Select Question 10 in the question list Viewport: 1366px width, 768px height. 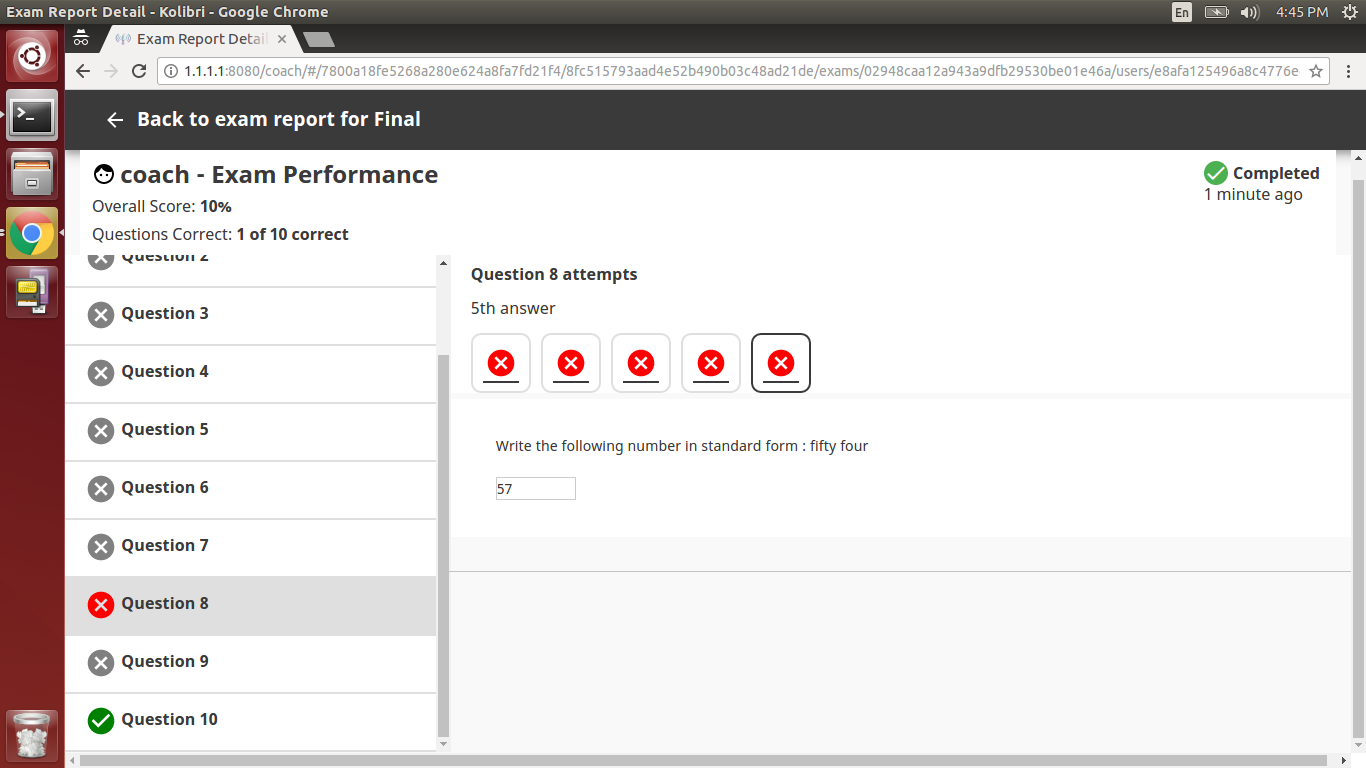point(169,720)
